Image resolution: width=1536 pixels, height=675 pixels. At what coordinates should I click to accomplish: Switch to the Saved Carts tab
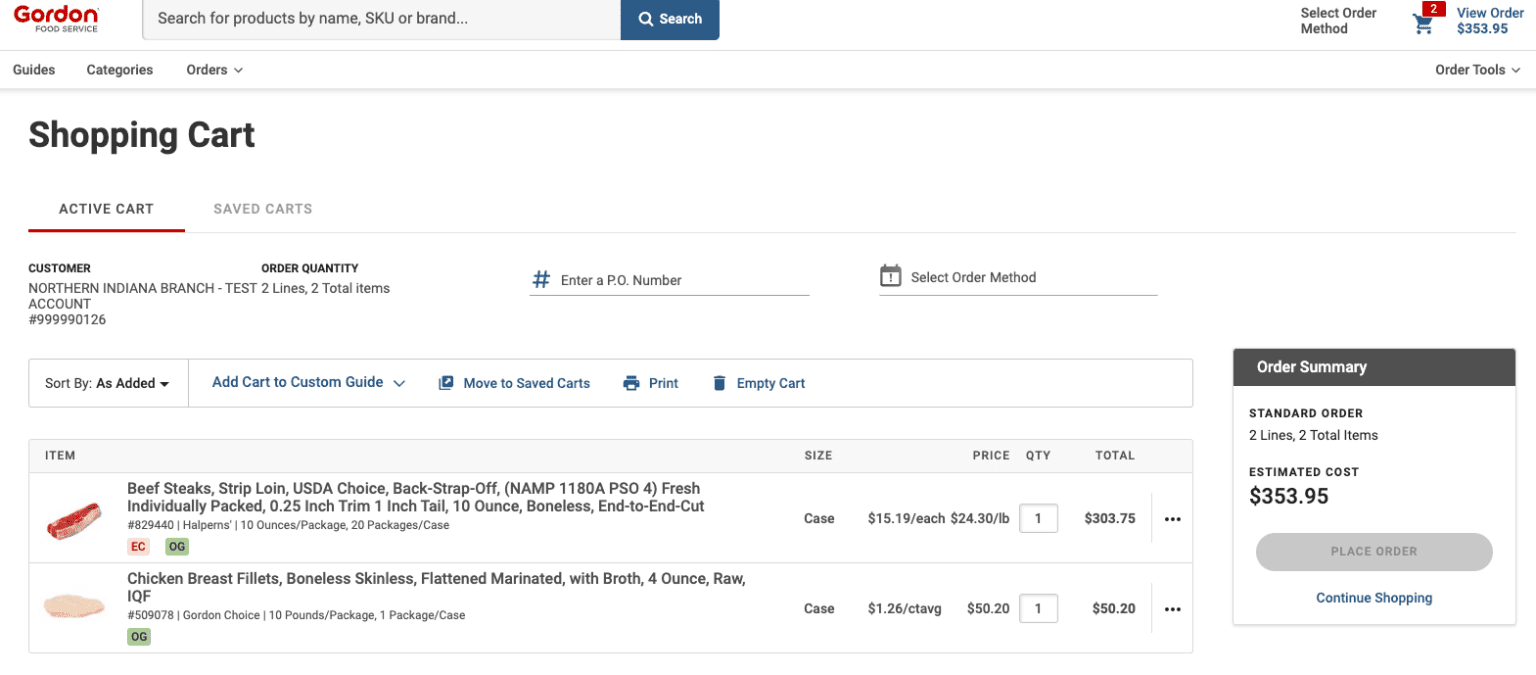(x=263, y=209)
